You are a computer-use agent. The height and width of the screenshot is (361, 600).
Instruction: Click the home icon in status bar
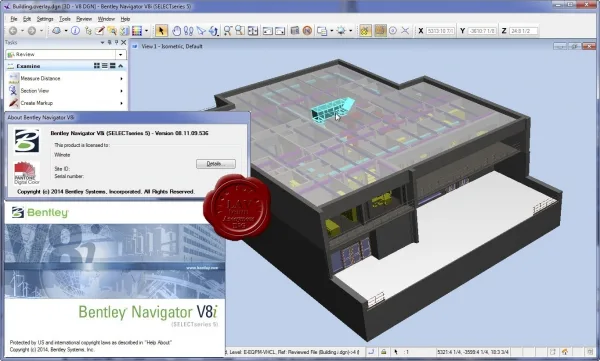click(x=565, y=352)
